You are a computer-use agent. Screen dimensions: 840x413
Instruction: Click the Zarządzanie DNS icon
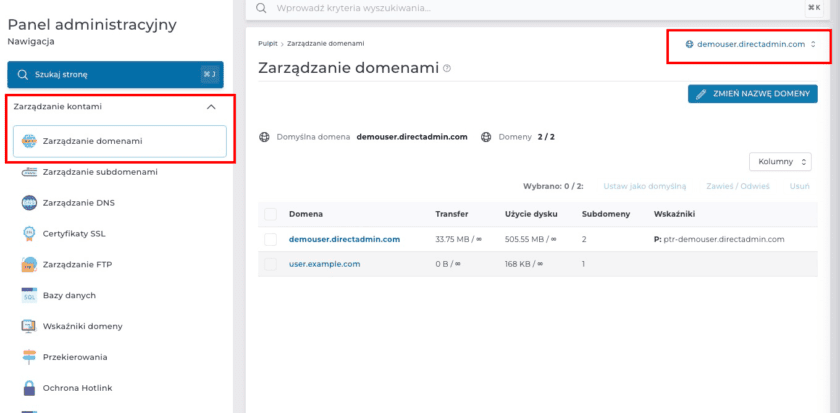(x=29, y=203)
